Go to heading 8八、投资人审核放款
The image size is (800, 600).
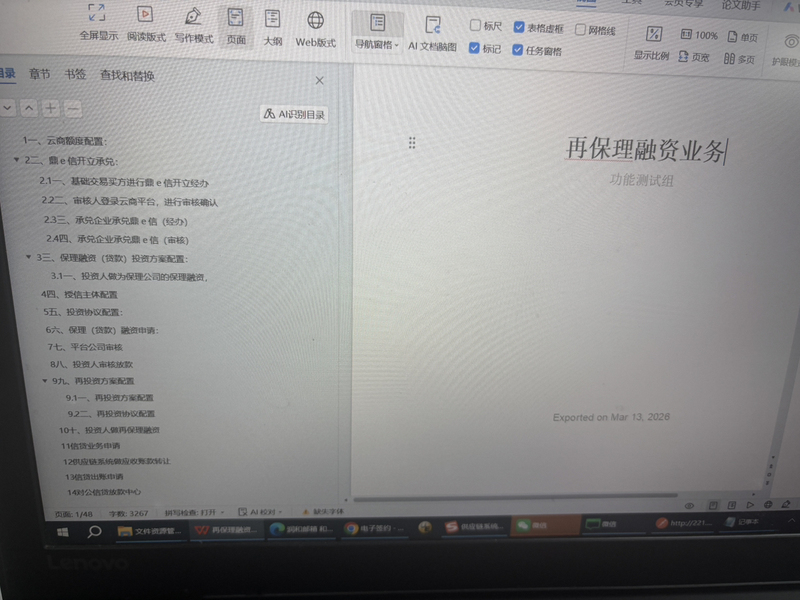[91, 364]
